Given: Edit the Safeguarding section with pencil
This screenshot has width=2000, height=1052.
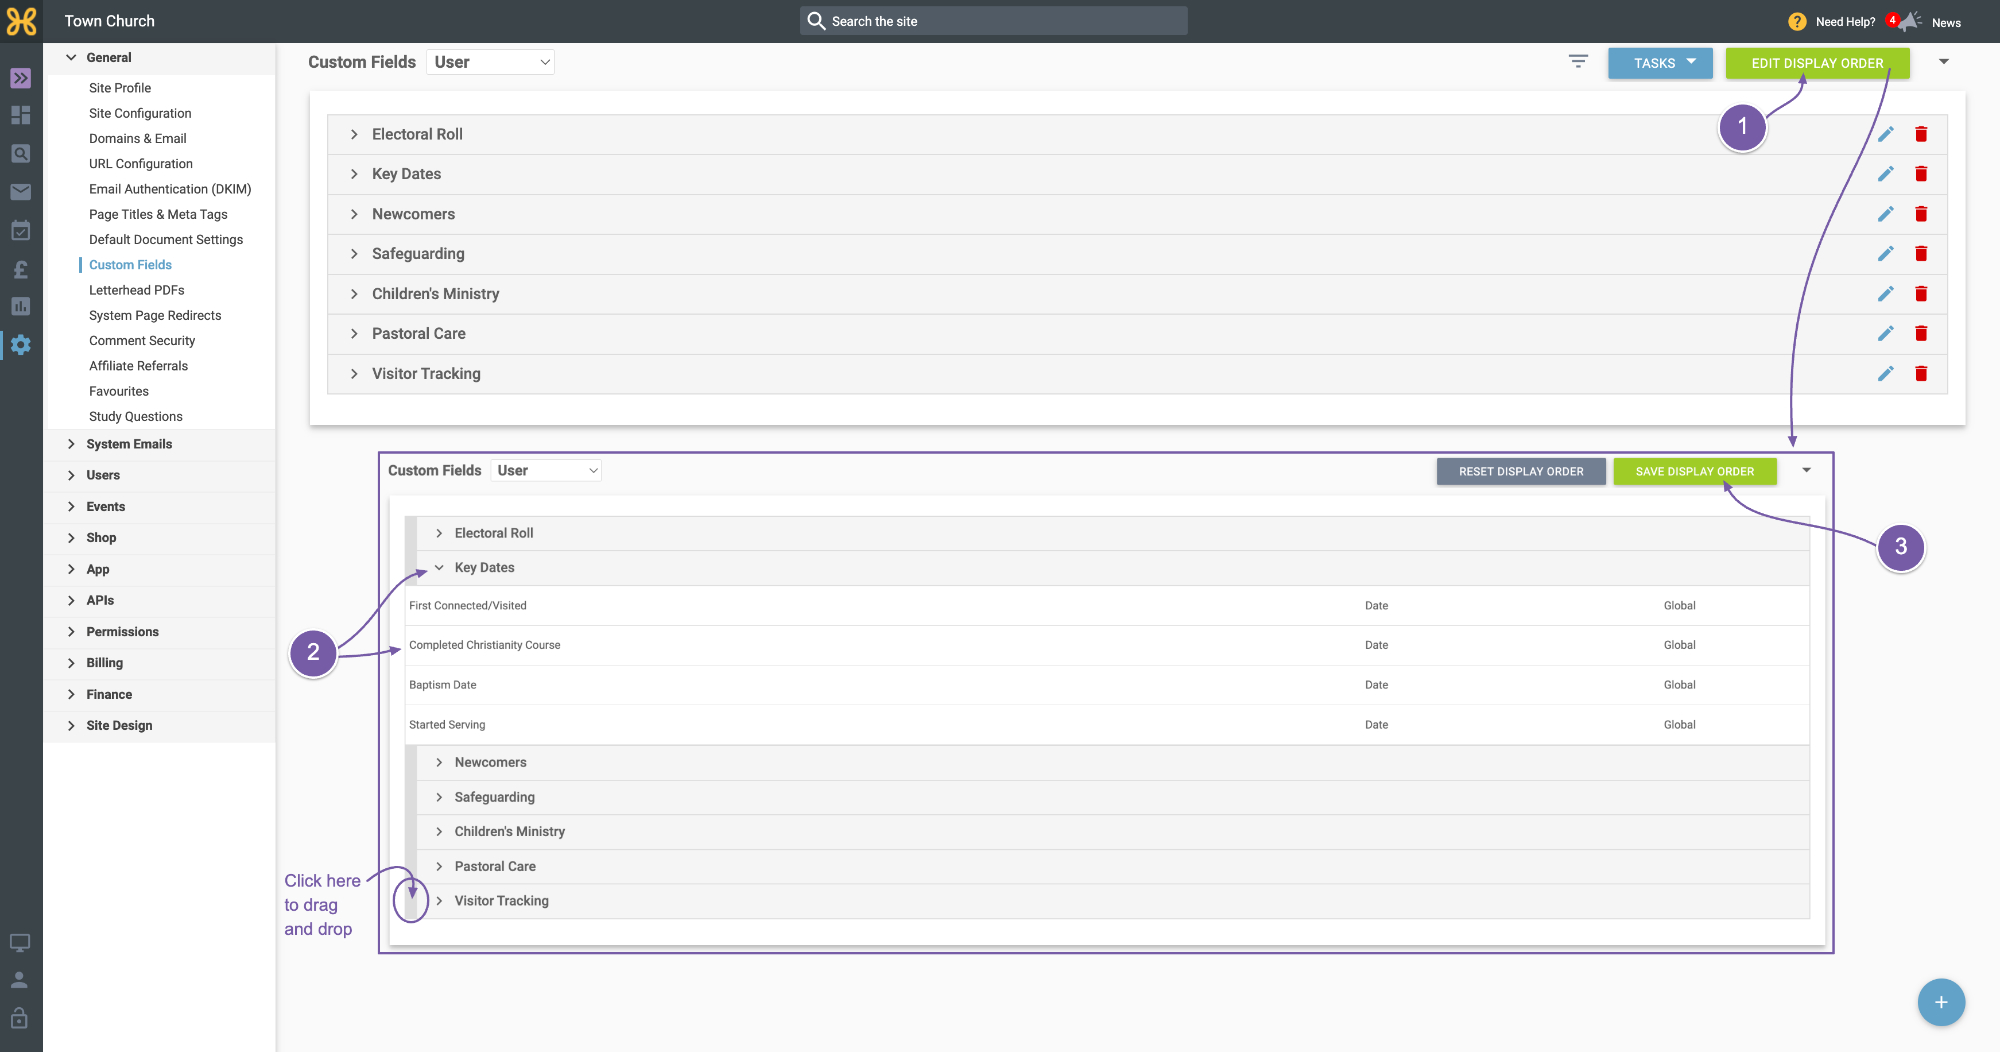Looking at the screenshot, I should click(x=1886, y=254).
